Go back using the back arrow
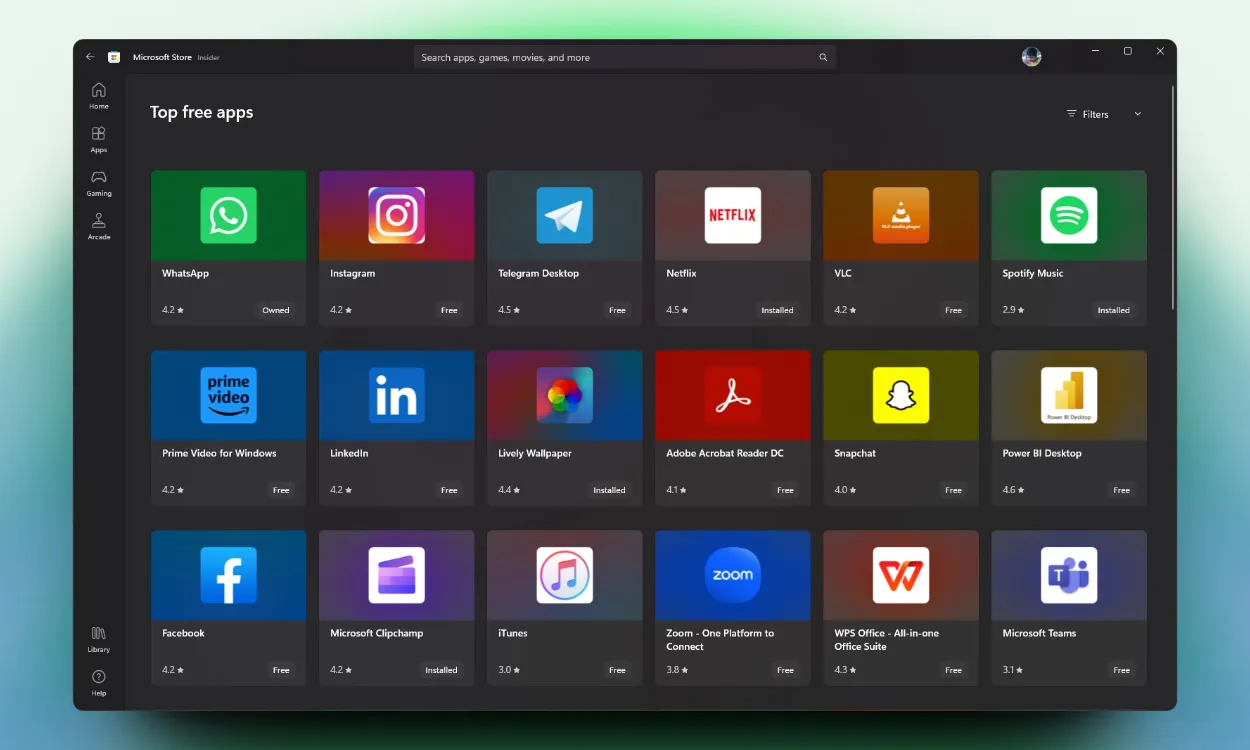The height and width of the screenshot is (750, 1250). tap(90, 57)
